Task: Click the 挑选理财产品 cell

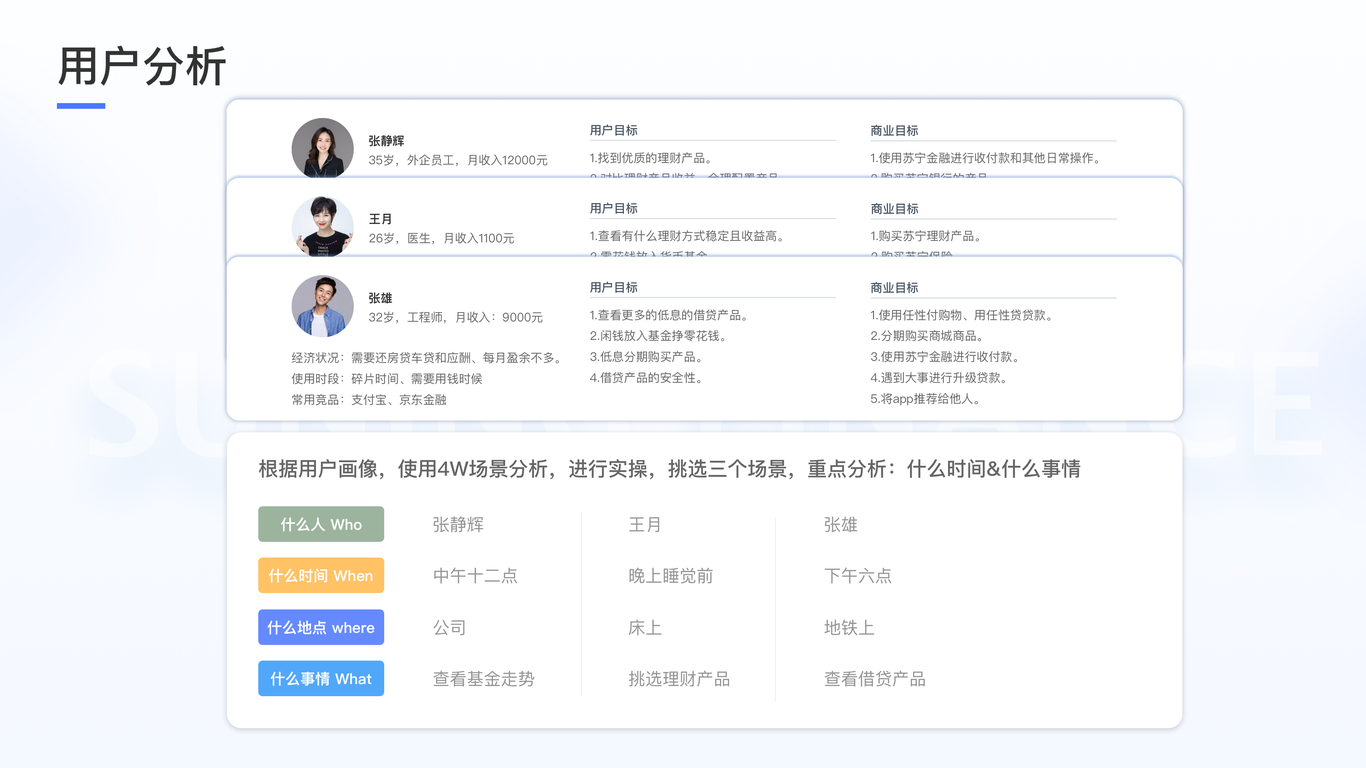Action: pos(679,679)
